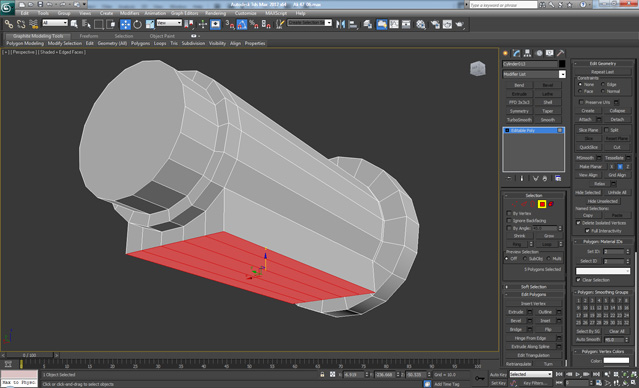Screen dimensions: 639x388
Task: Click the Hide Unselected button
Action: [603, 201]
